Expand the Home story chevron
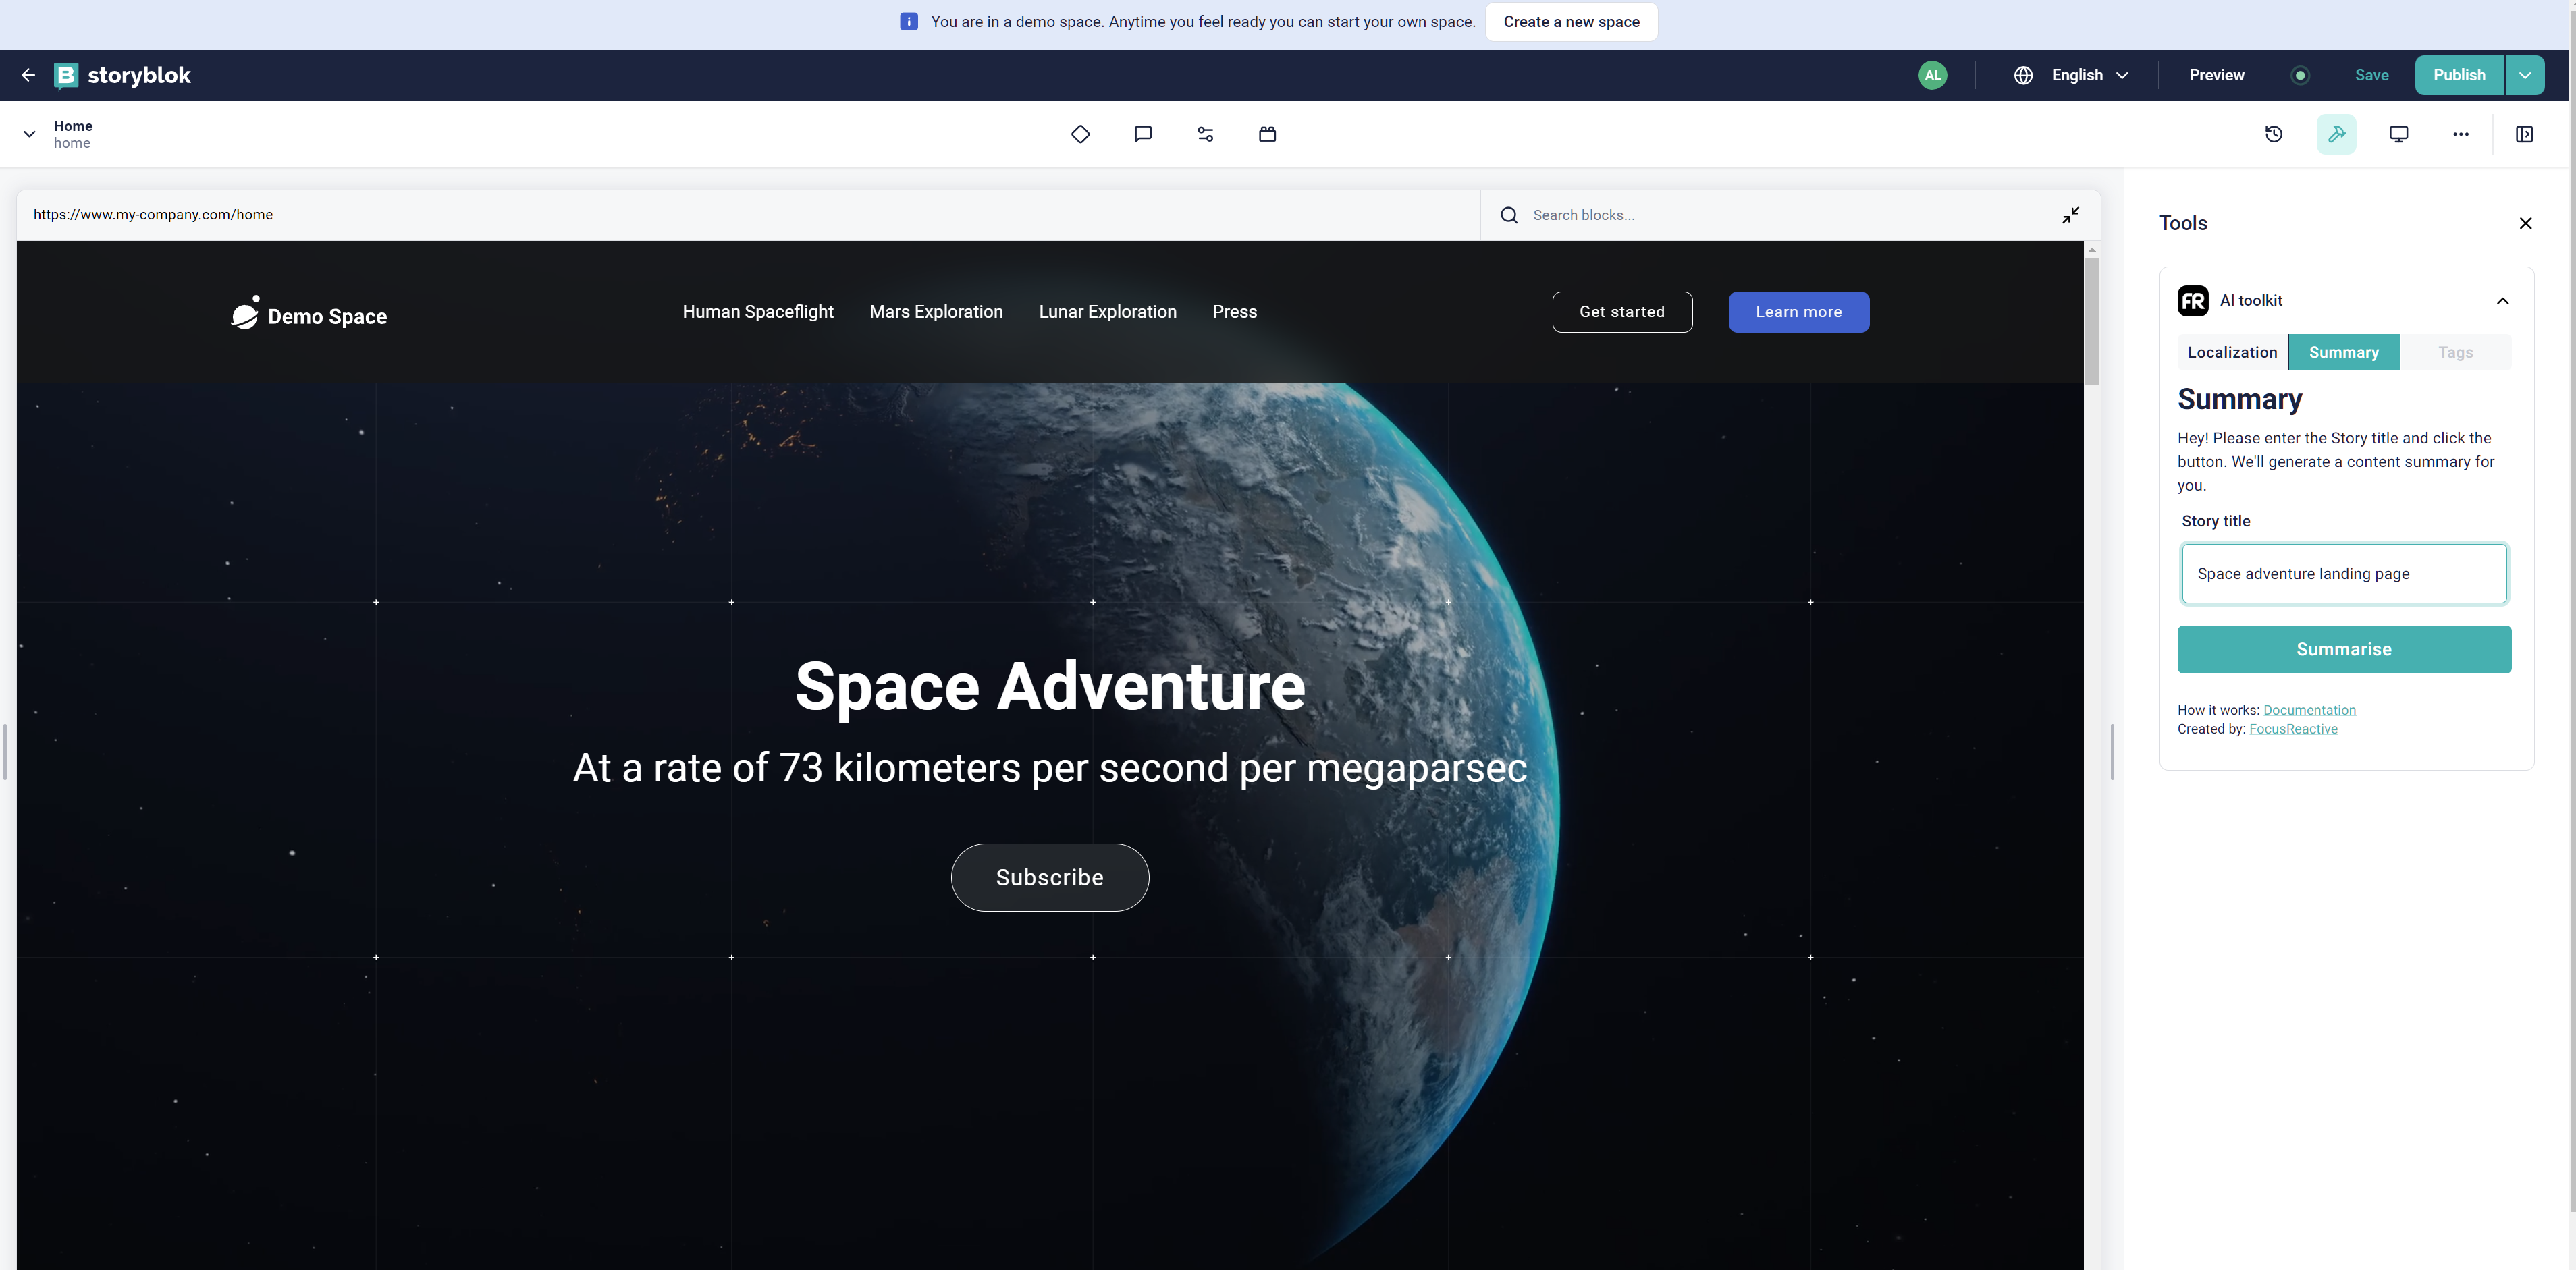 29,134
